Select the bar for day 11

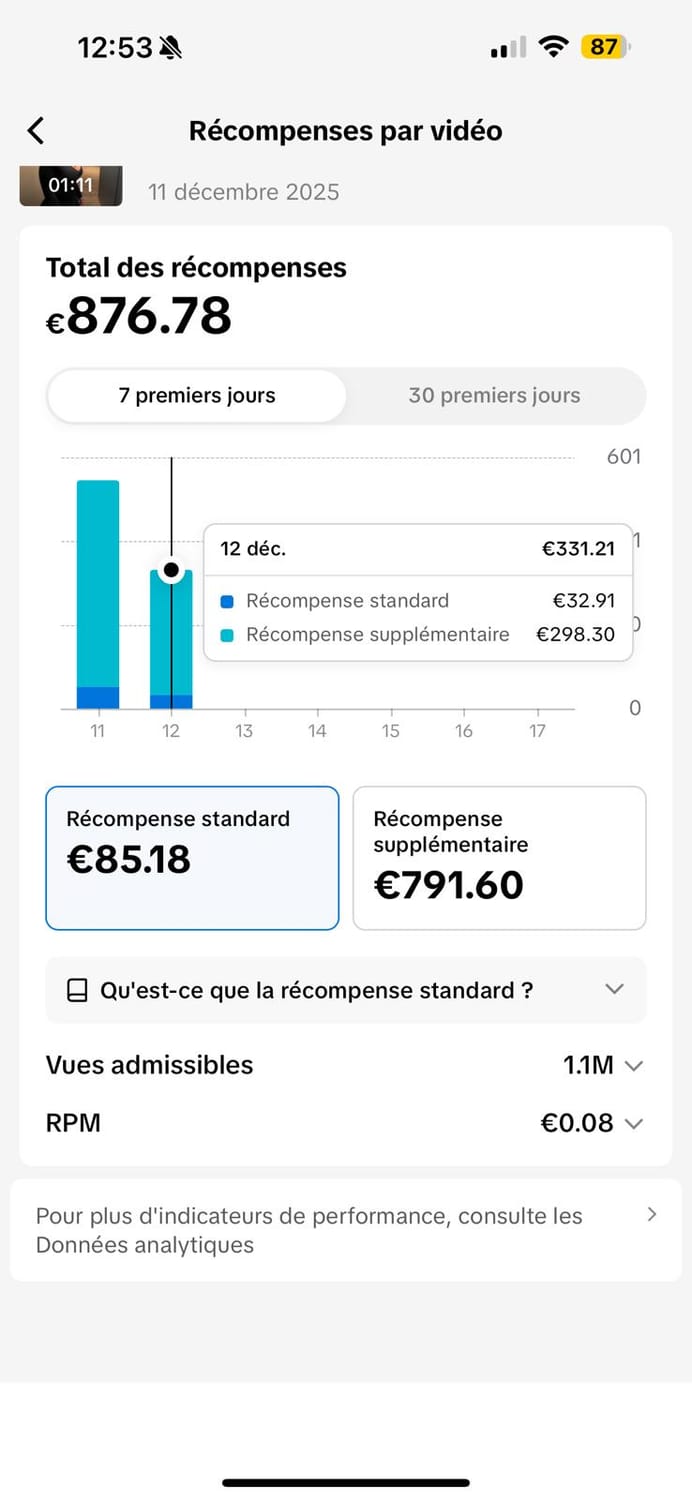[98, 594]
